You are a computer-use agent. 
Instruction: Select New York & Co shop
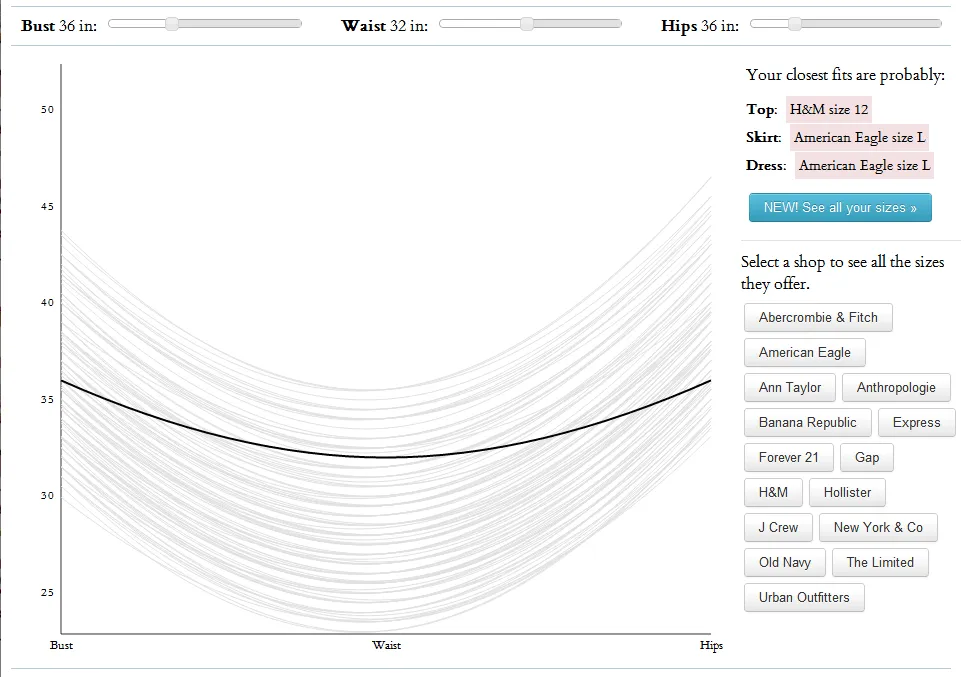click(x=878, y=528)
